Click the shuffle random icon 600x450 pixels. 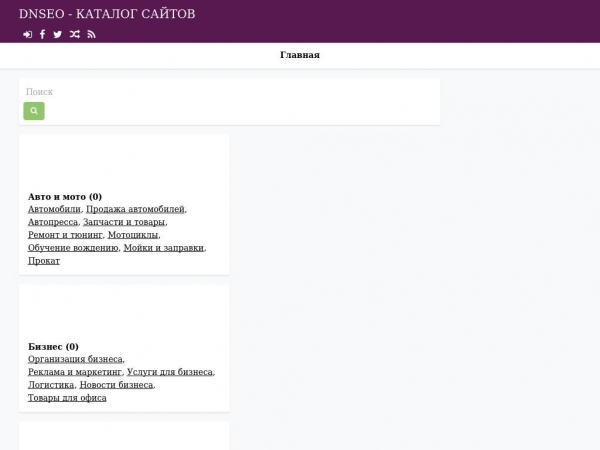coord(74,34)
